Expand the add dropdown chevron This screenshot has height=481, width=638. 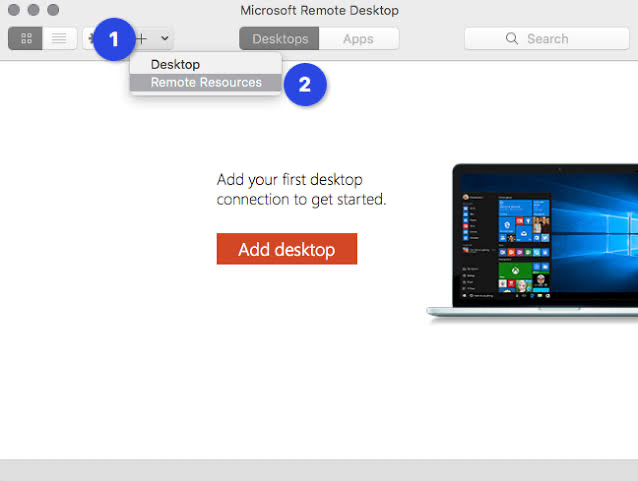pos(164,39)
